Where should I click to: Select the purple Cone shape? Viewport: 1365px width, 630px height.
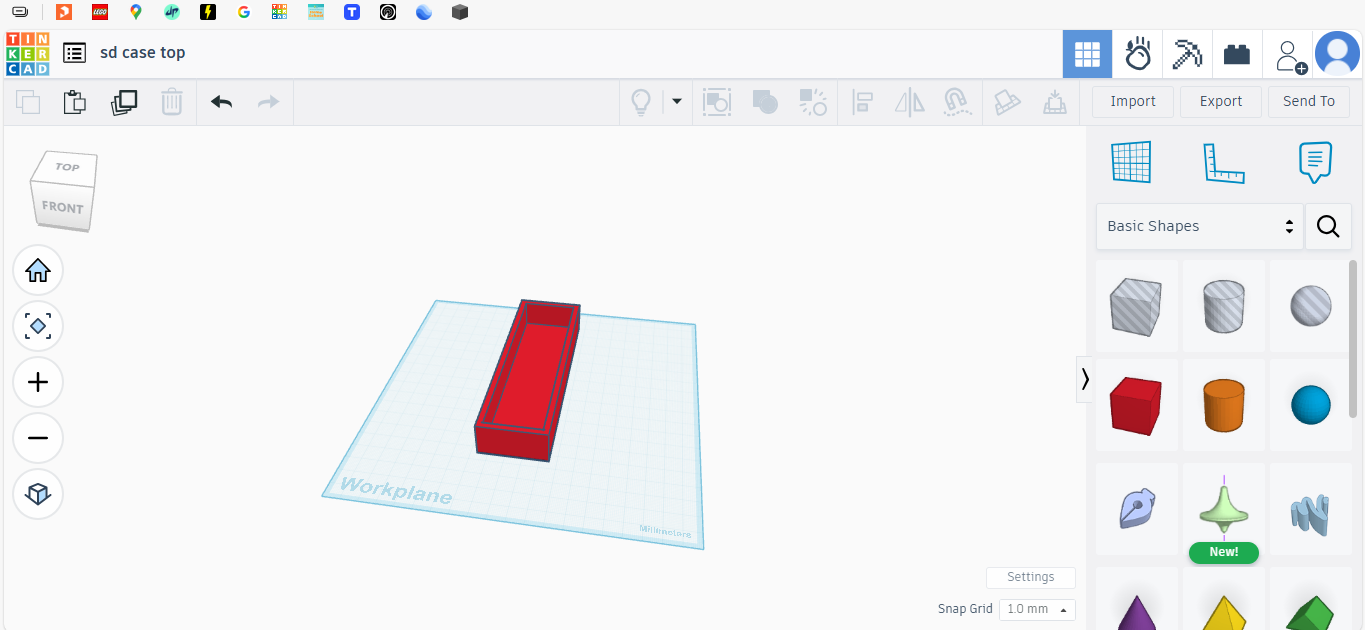pyautogui.click(x=1136, y=611)
